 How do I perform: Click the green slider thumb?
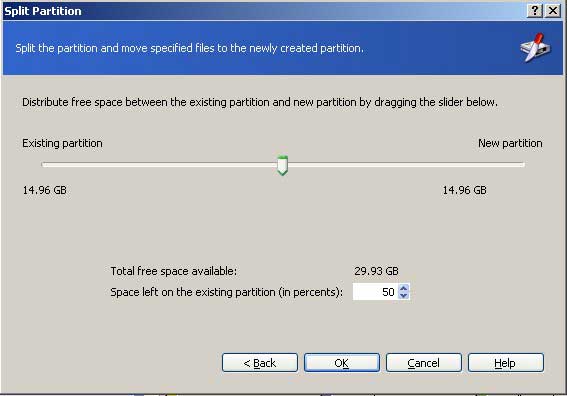(x=282, y=165)
